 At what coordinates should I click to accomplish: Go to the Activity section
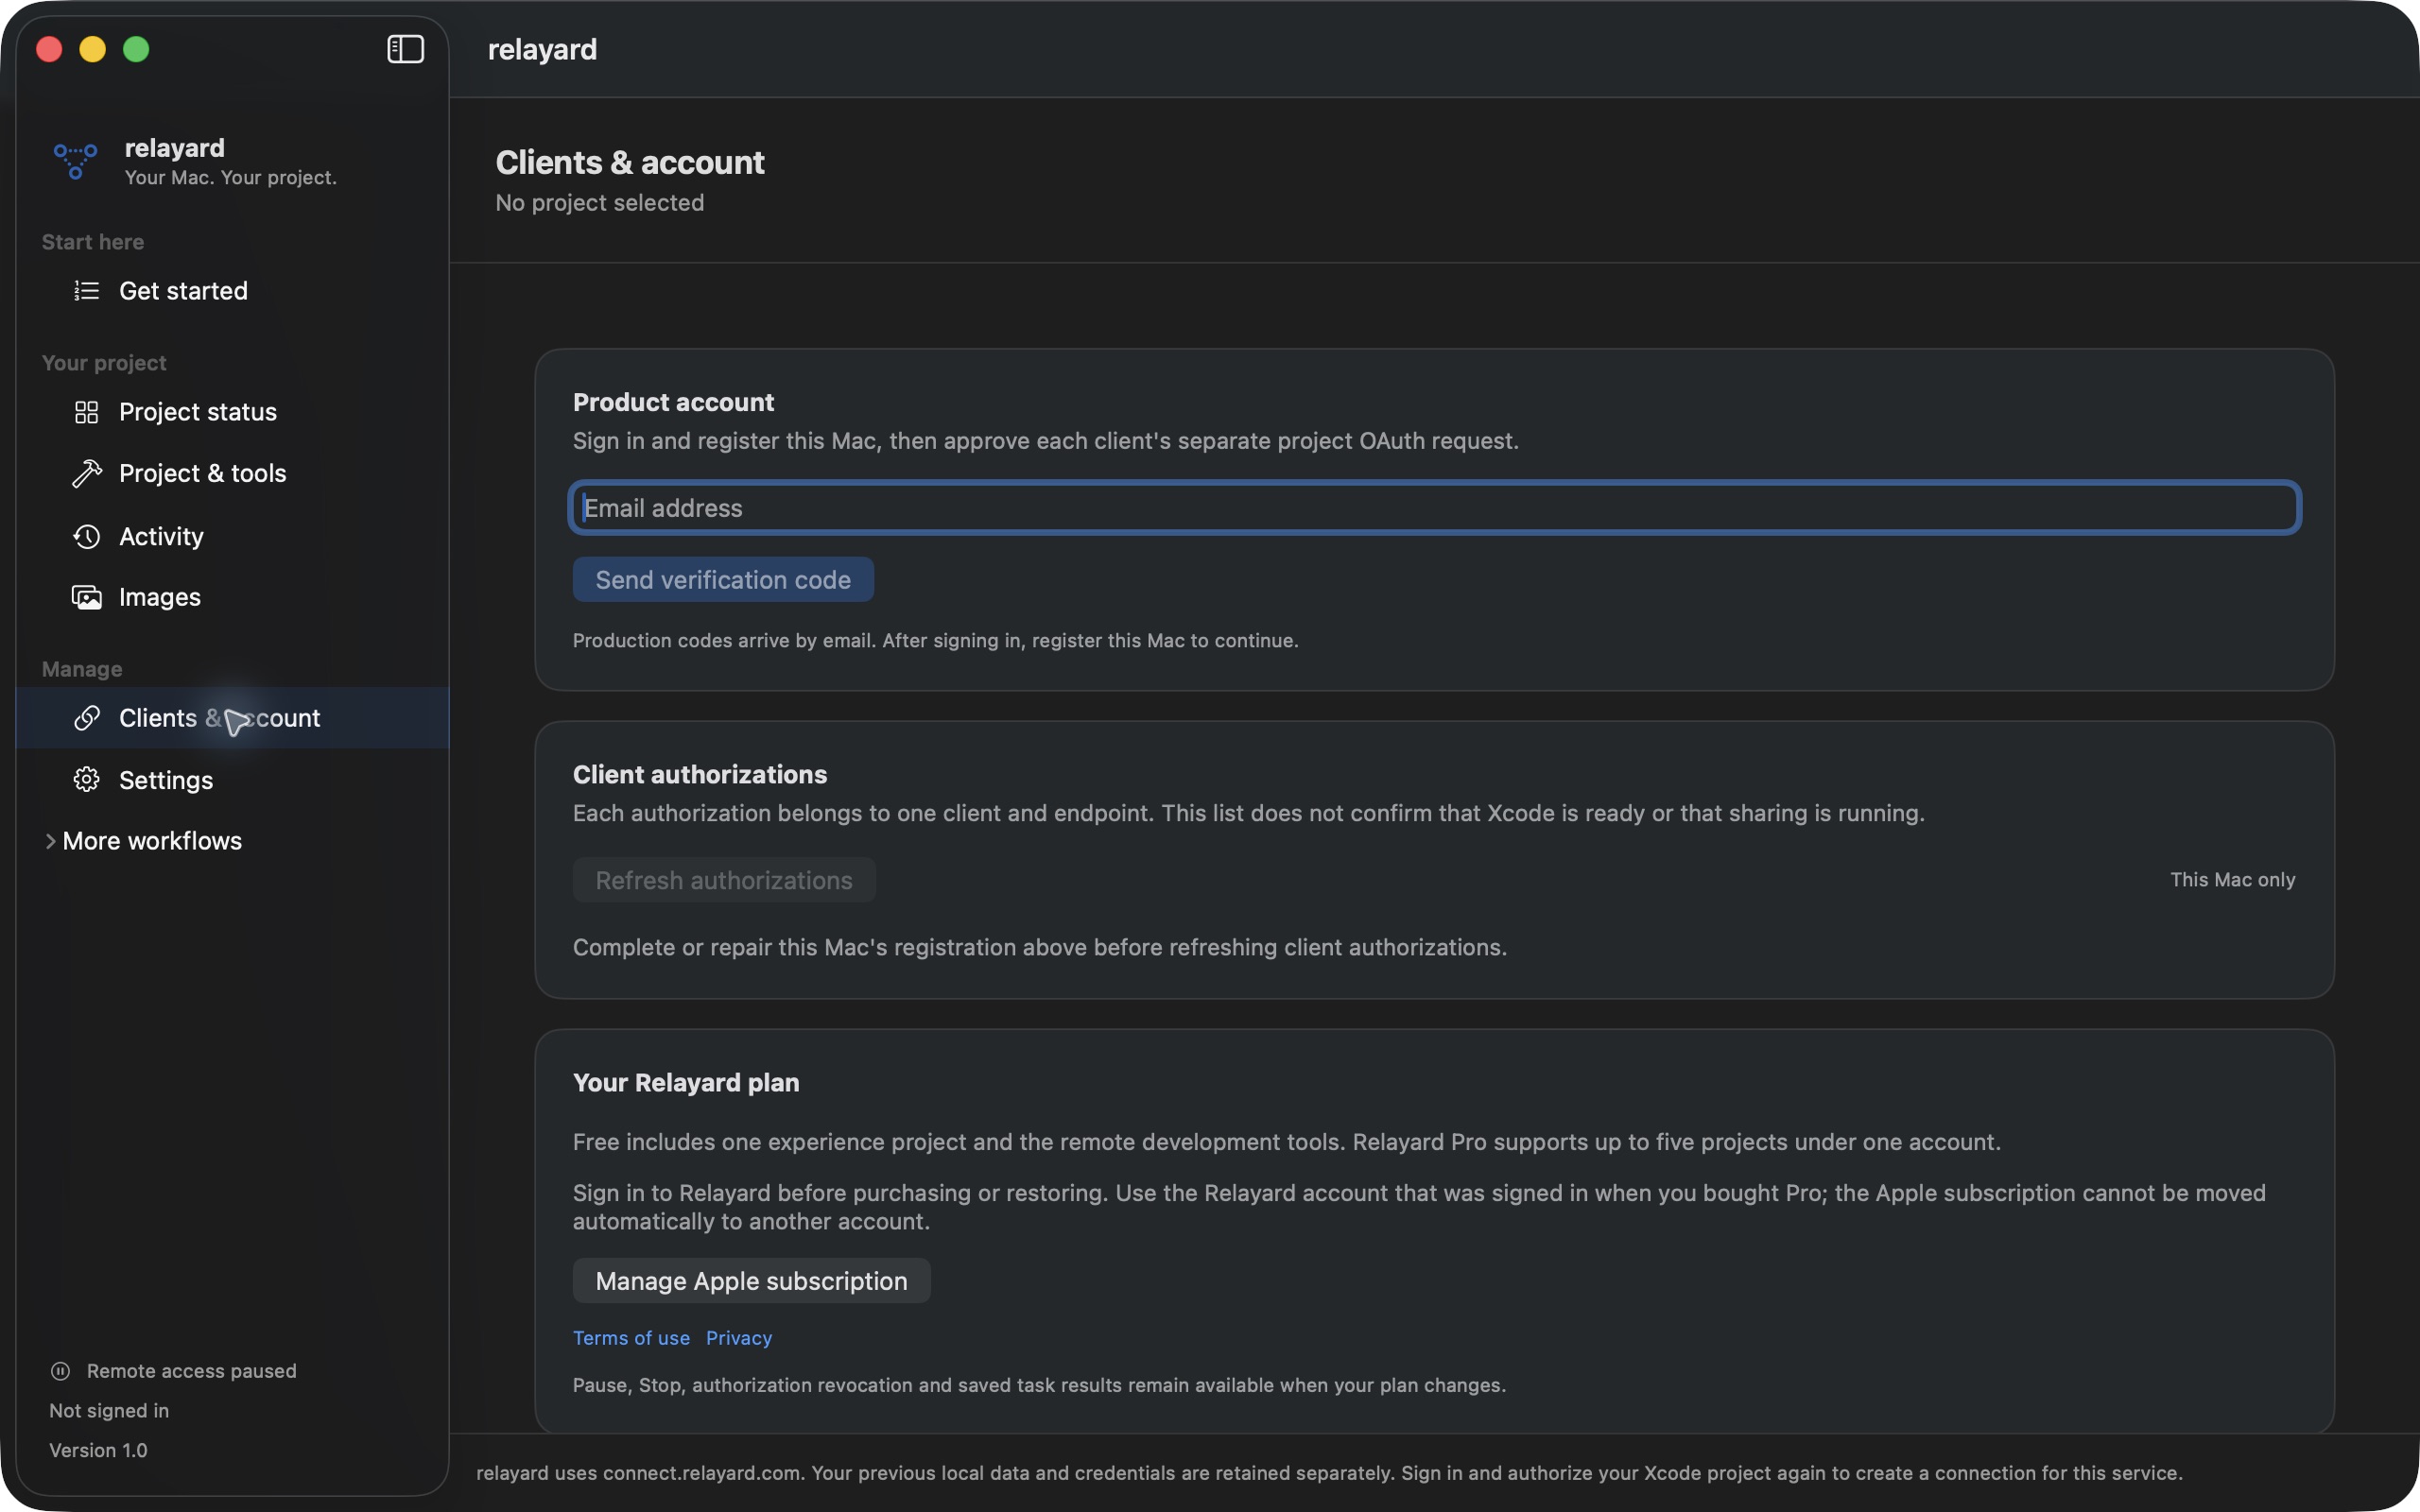(232, 536)
